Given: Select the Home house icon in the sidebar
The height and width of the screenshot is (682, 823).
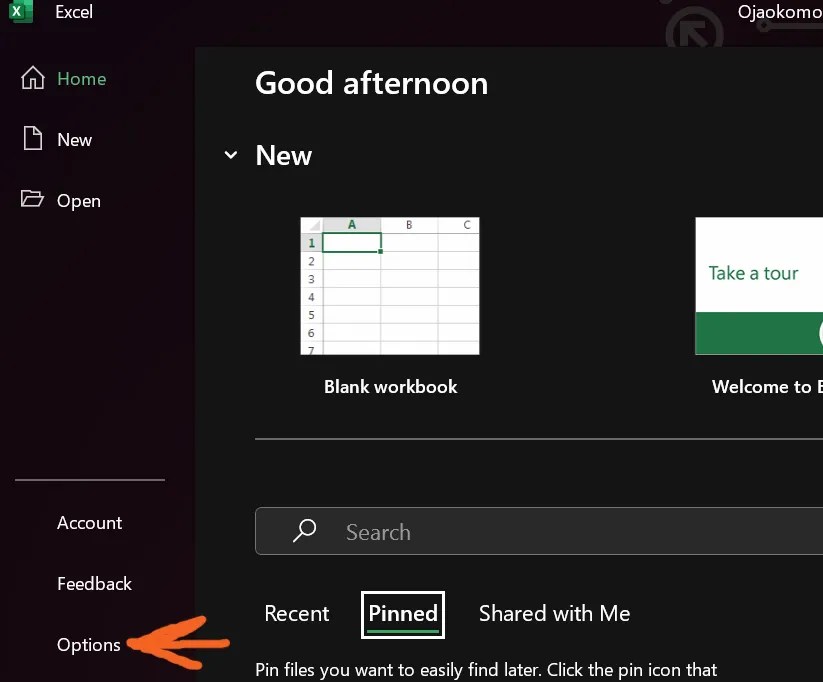Looking at the screenshot, I should (x=32, y=78).
